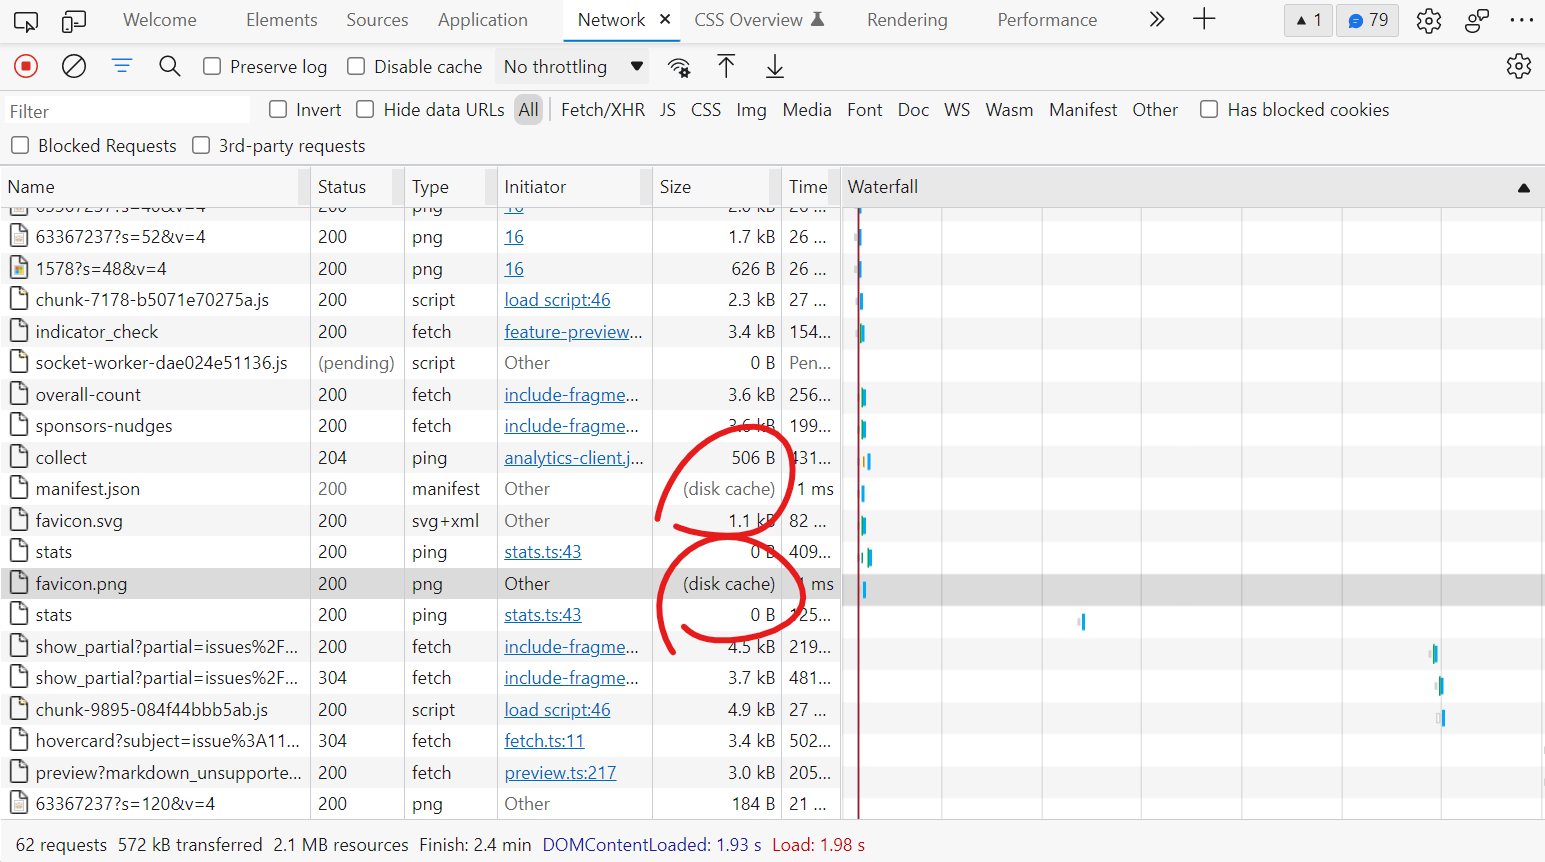Export network log as HAR
This screenshot has width=1545, height=862.
(774, 66)
